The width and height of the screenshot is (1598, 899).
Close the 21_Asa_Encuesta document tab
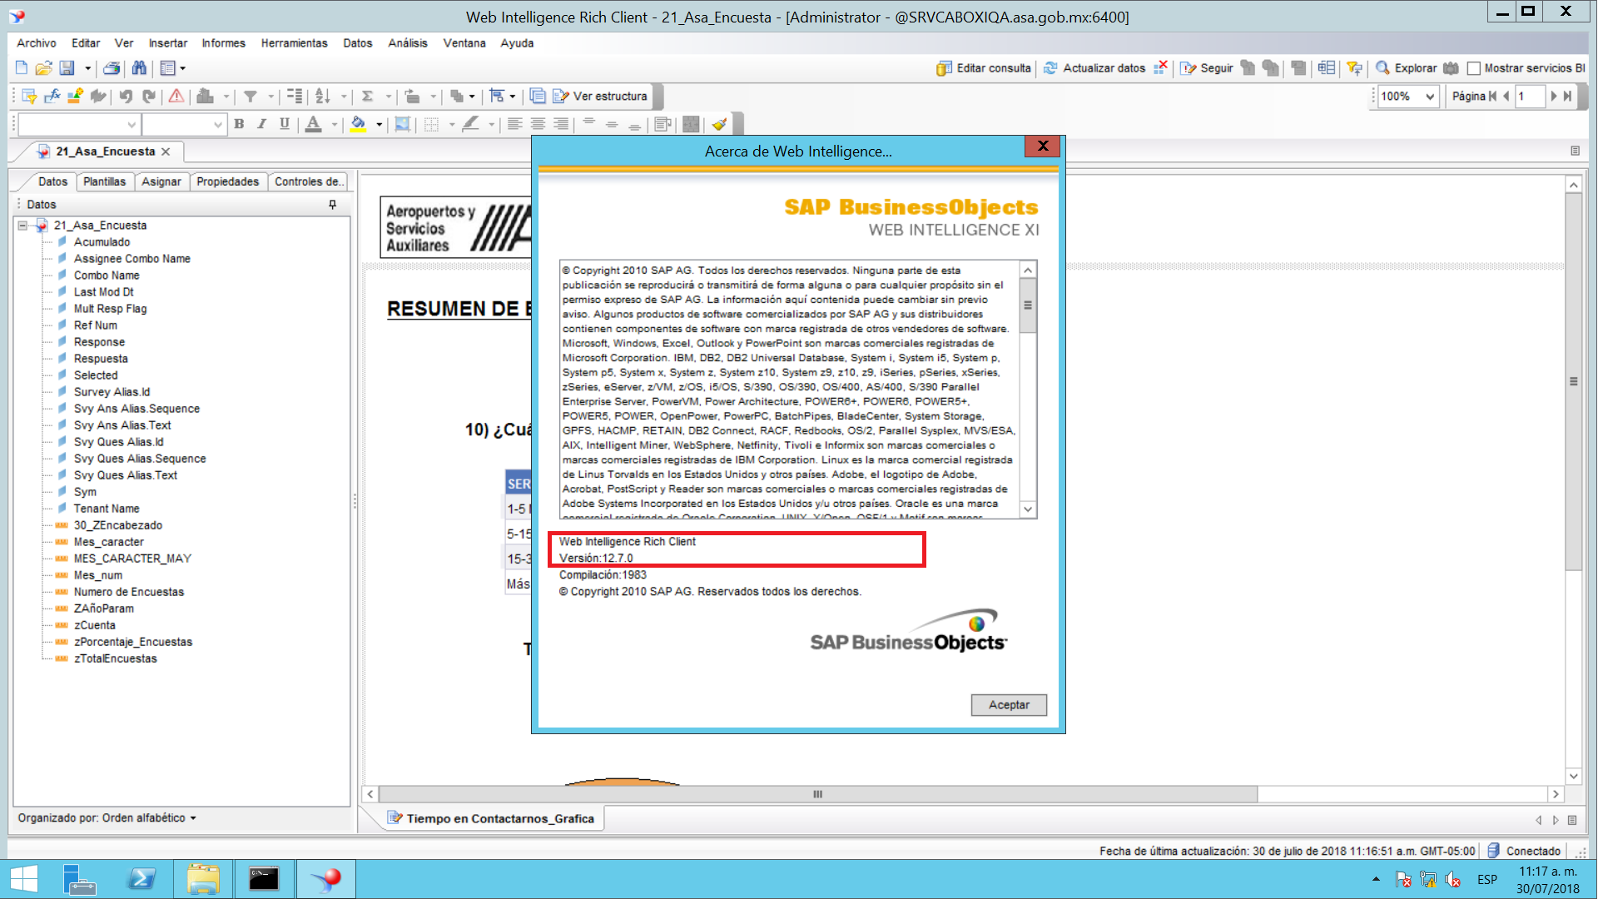[x=166, y=151]
